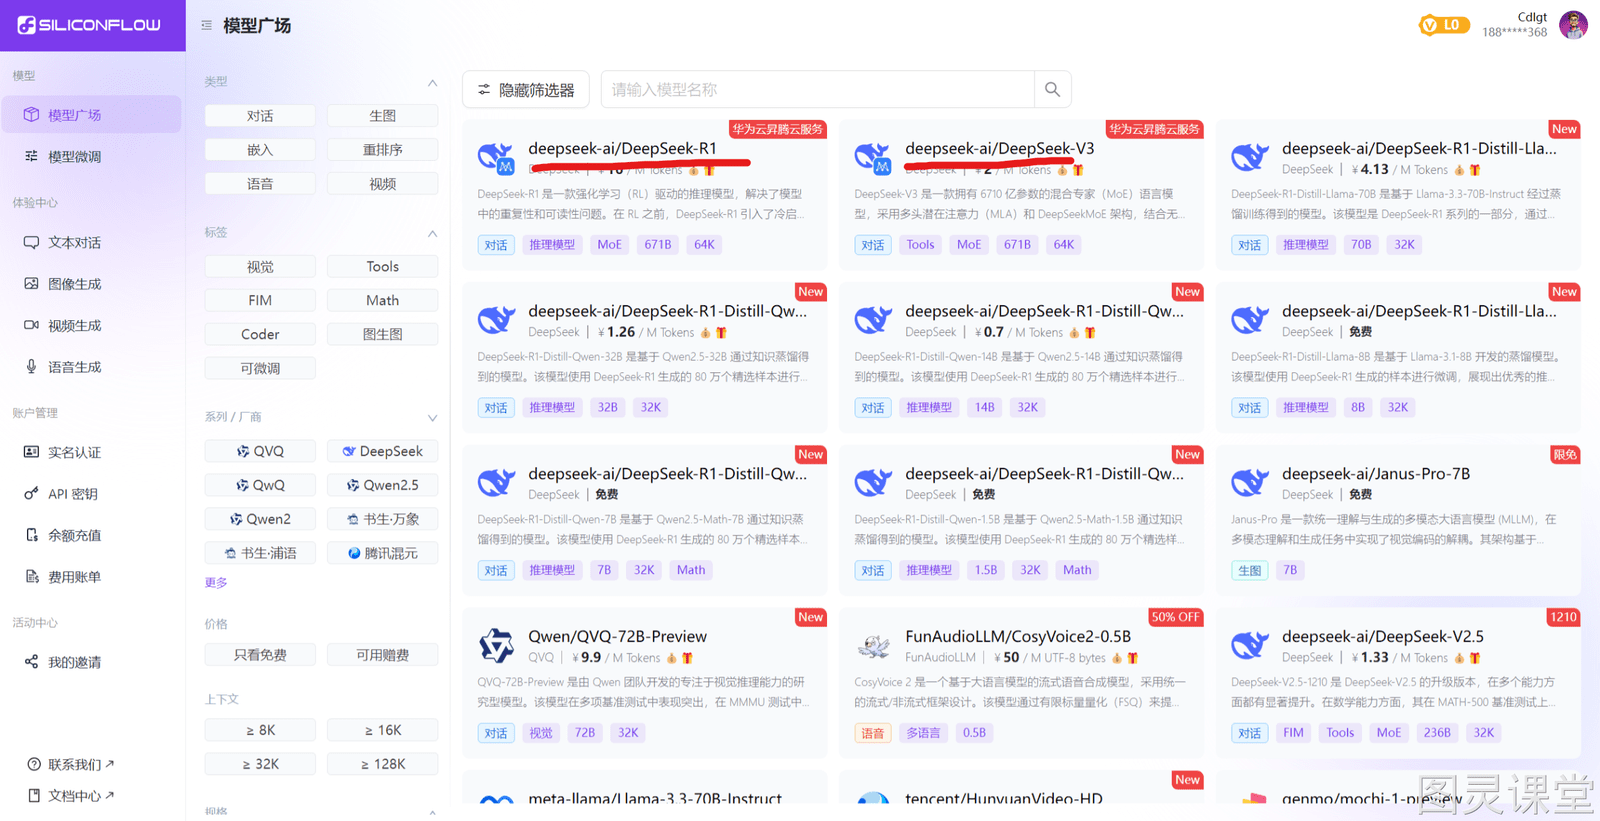
Task: Click the 费用账单 bill icon
Action: (x=32, y=576)
